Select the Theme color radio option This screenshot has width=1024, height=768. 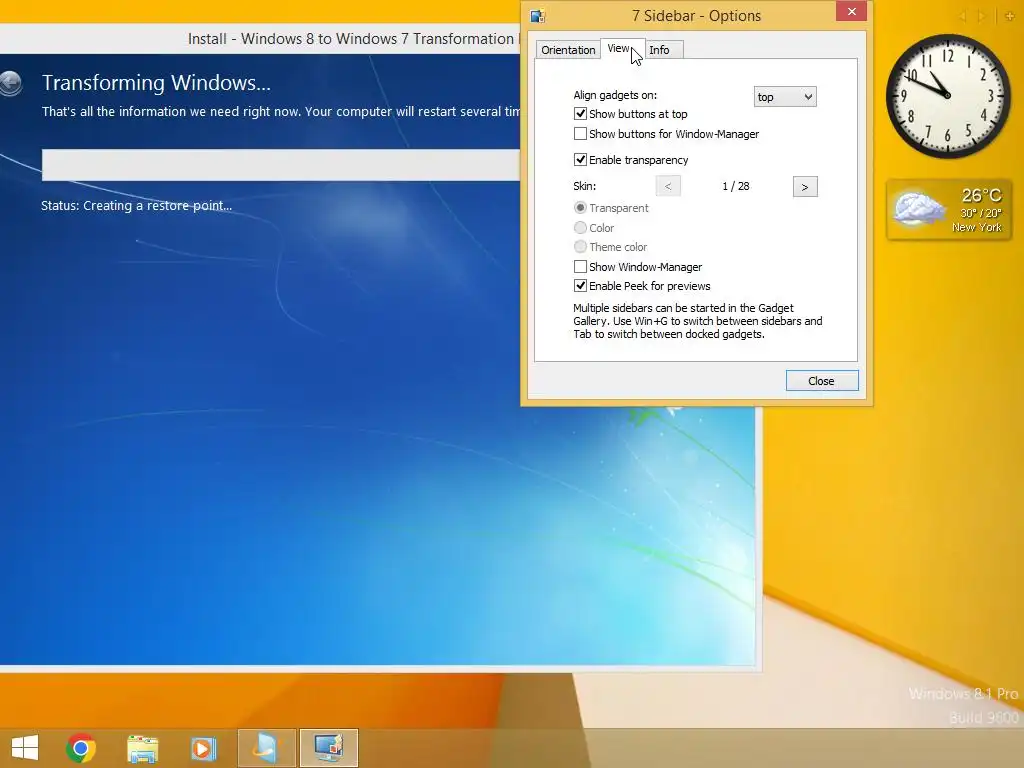(580, 246)
